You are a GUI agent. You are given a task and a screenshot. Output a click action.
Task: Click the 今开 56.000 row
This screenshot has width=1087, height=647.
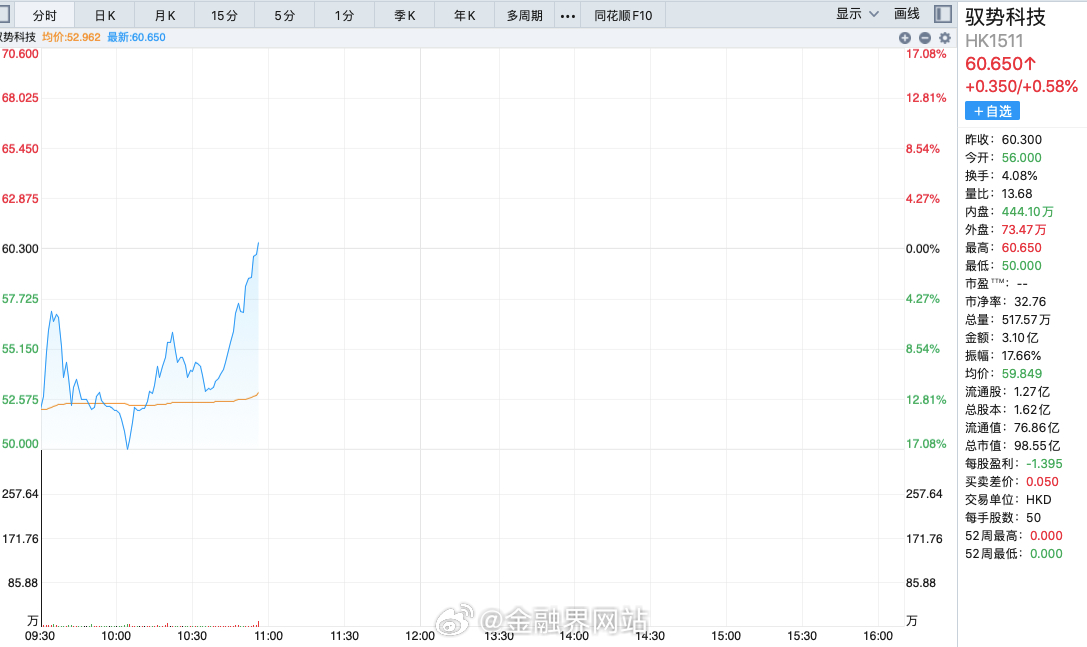(1003, 157)
